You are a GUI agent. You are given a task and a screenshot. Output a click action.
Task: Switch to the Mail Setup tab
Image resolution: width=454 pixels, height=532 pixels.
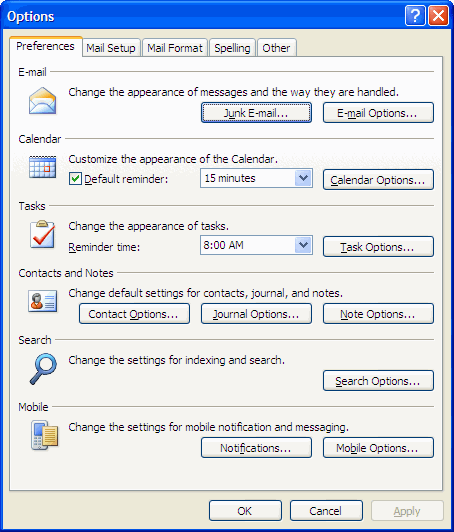(111, 48)
